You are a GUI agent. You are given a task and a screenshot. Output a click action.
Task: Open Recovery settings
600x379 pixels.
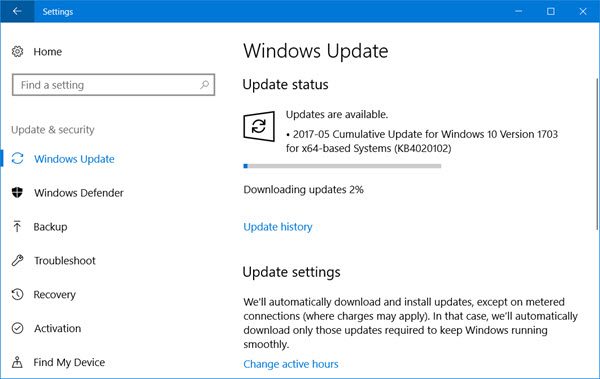[x=54, y=294]
